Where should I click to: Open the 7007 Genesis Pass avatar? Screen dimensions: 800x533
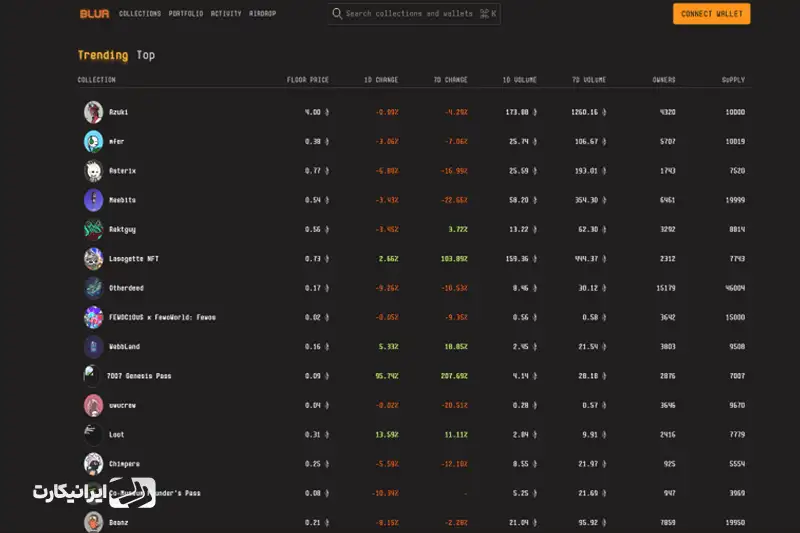92,376
